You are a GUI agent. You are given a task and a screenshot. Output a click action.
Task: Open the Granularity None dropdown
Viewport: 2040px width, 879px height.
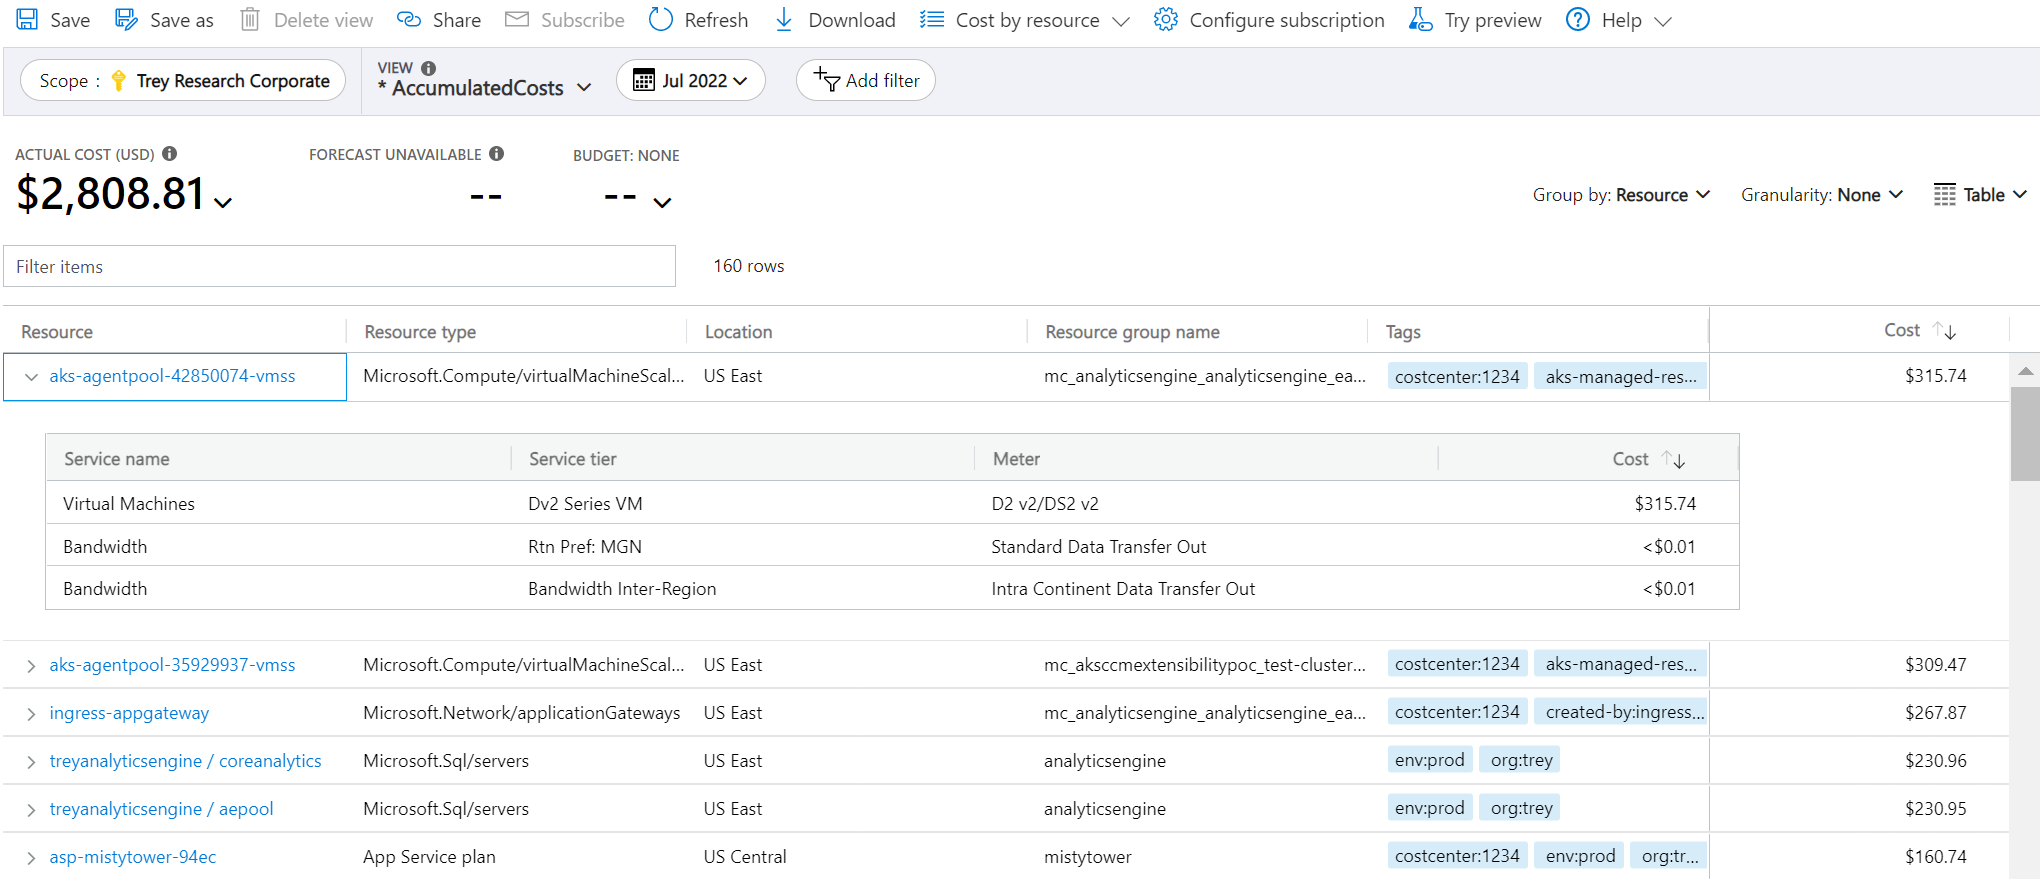[x=1821, y=195]
